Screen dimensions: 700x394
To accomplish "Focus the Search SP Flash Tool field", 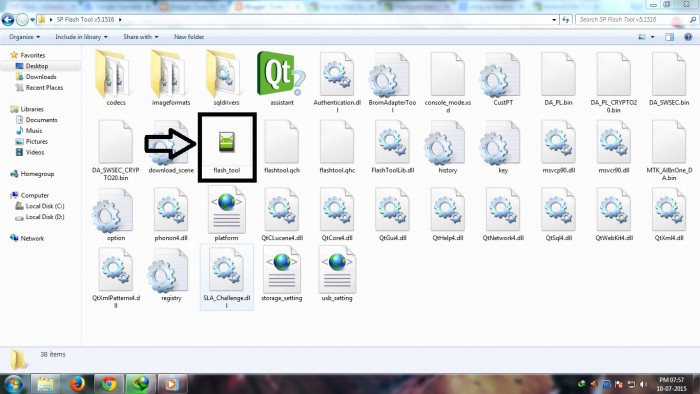I will coord(636,20).
